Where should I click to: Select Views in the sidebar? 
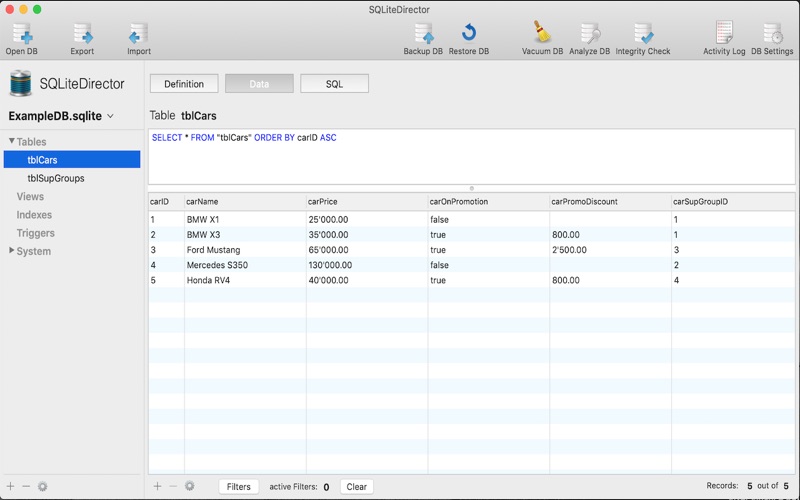point(30,196)
